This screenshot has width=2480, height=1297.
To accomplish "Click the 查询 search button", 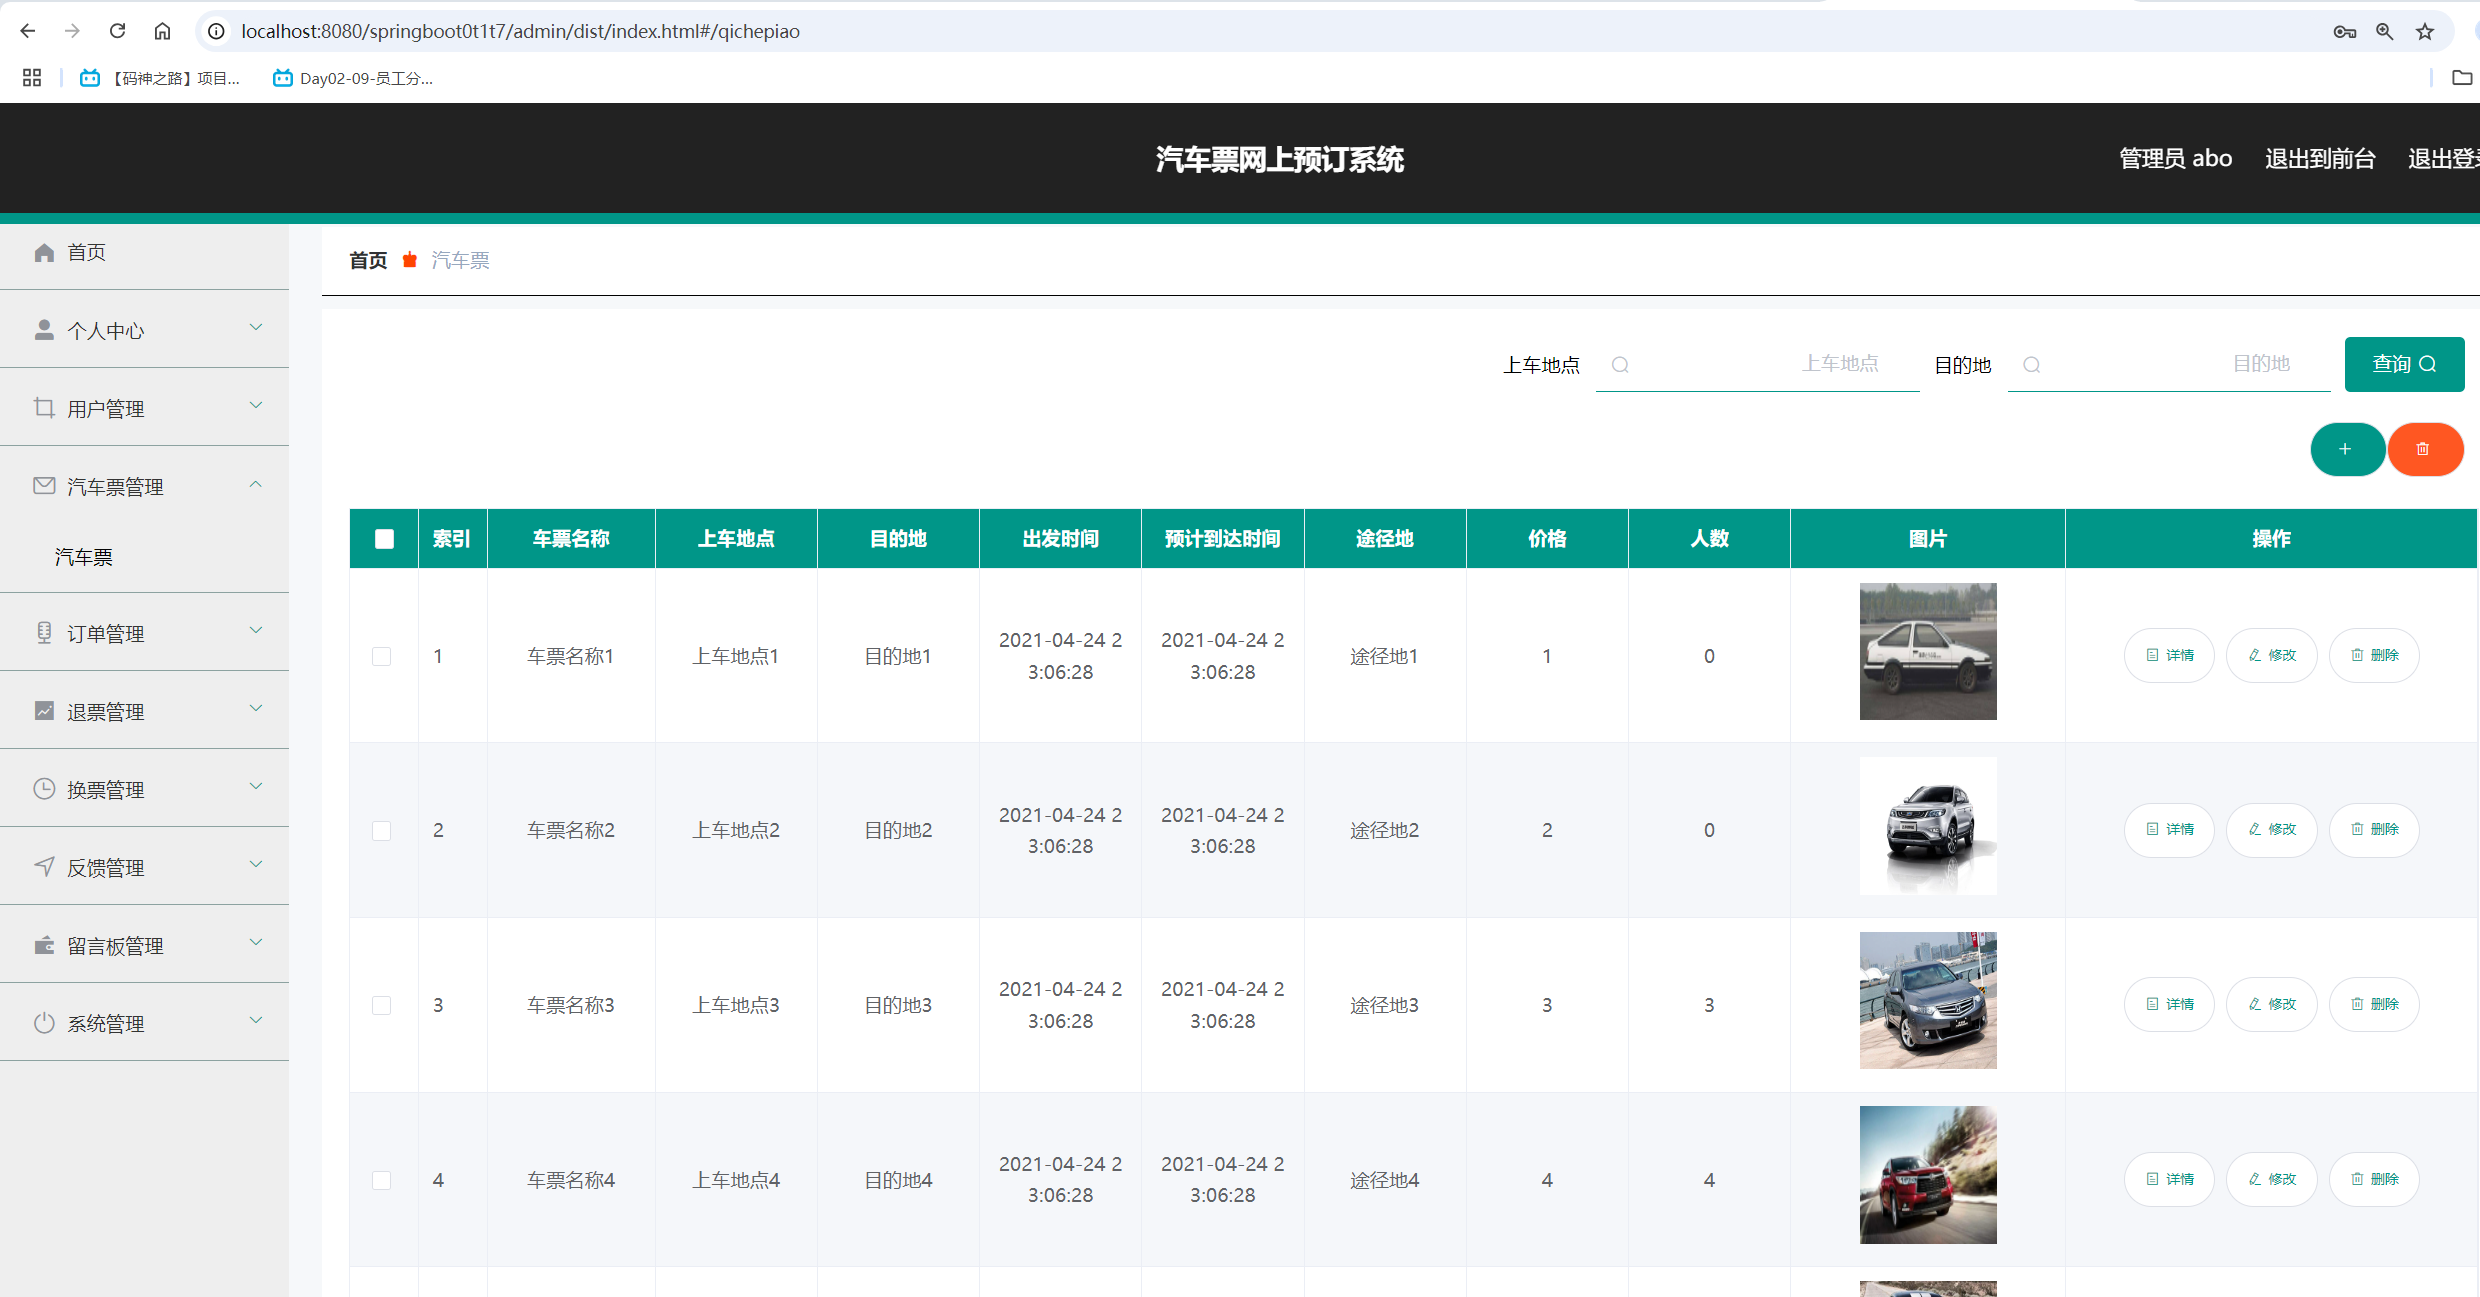I will click(2404, 364).
